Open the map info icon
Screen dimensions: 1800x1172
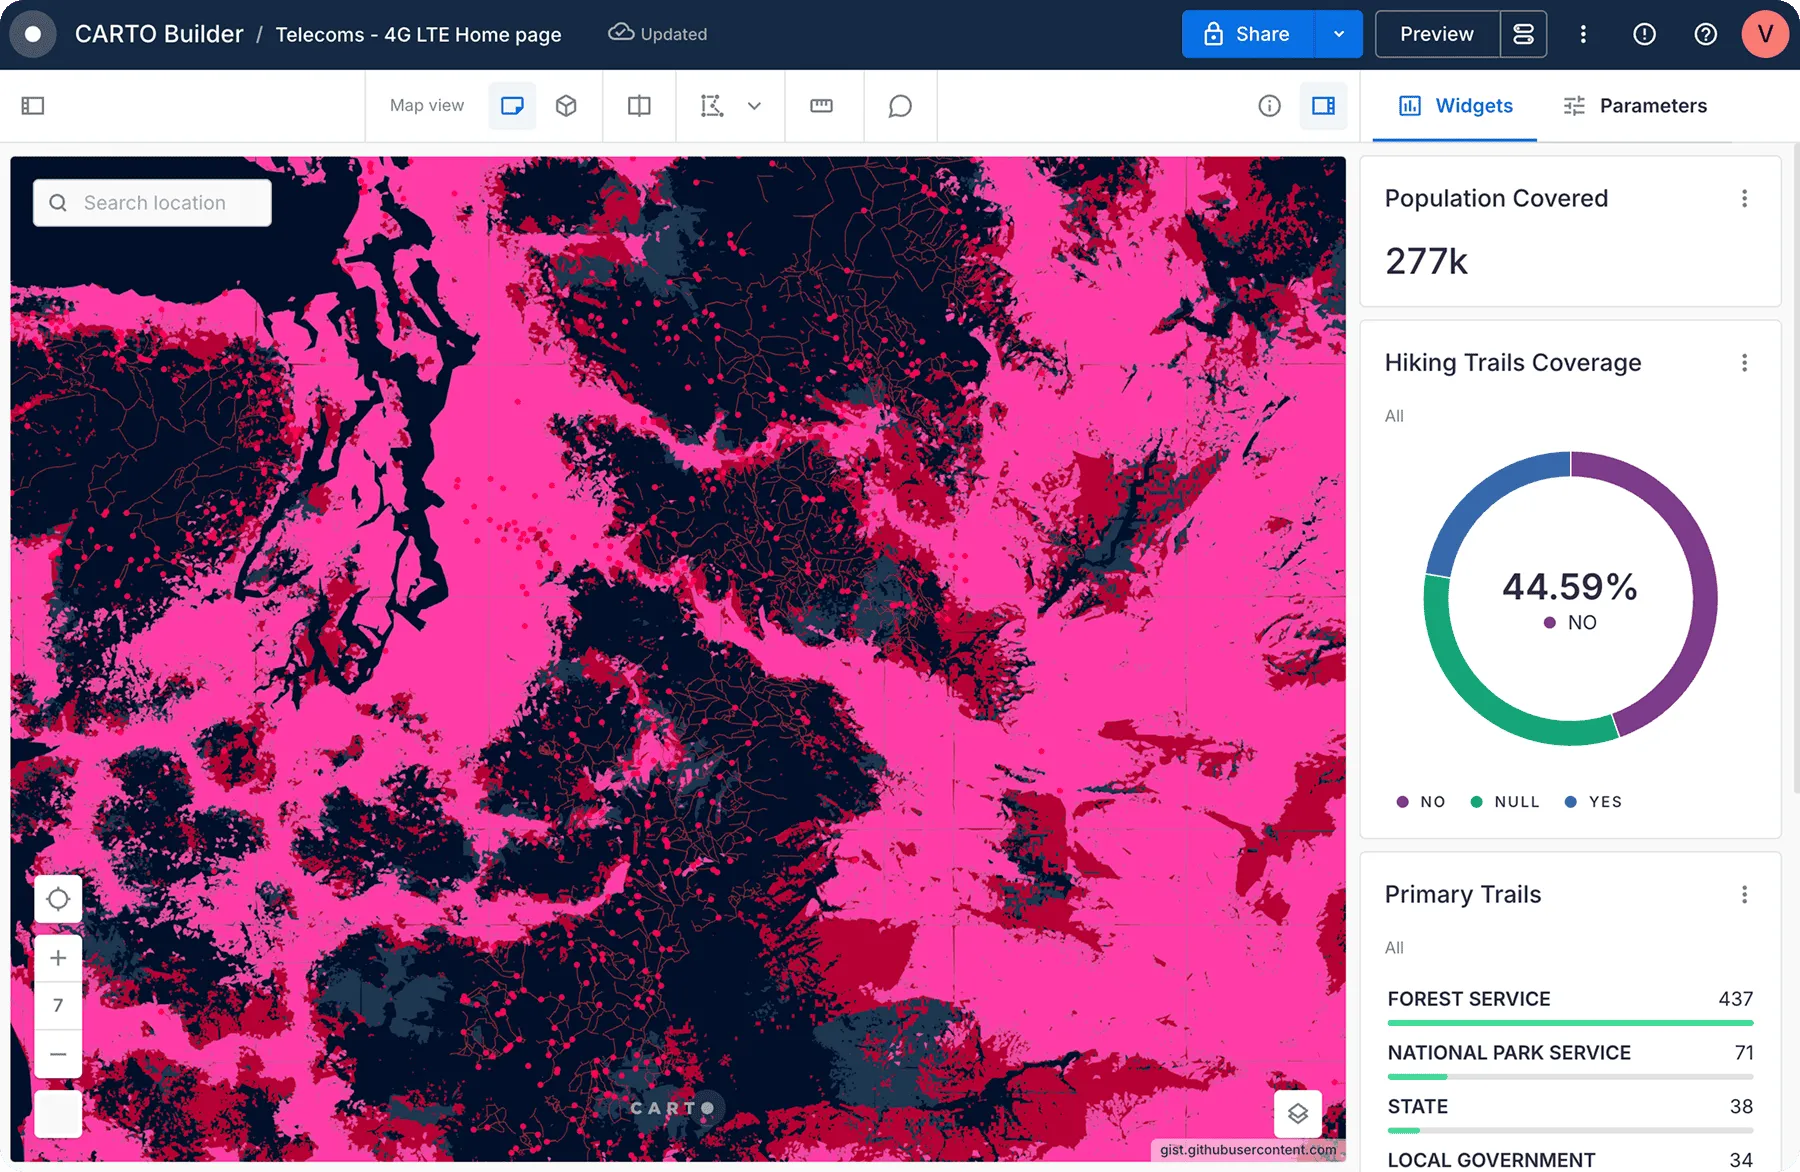coord(1269,105)
